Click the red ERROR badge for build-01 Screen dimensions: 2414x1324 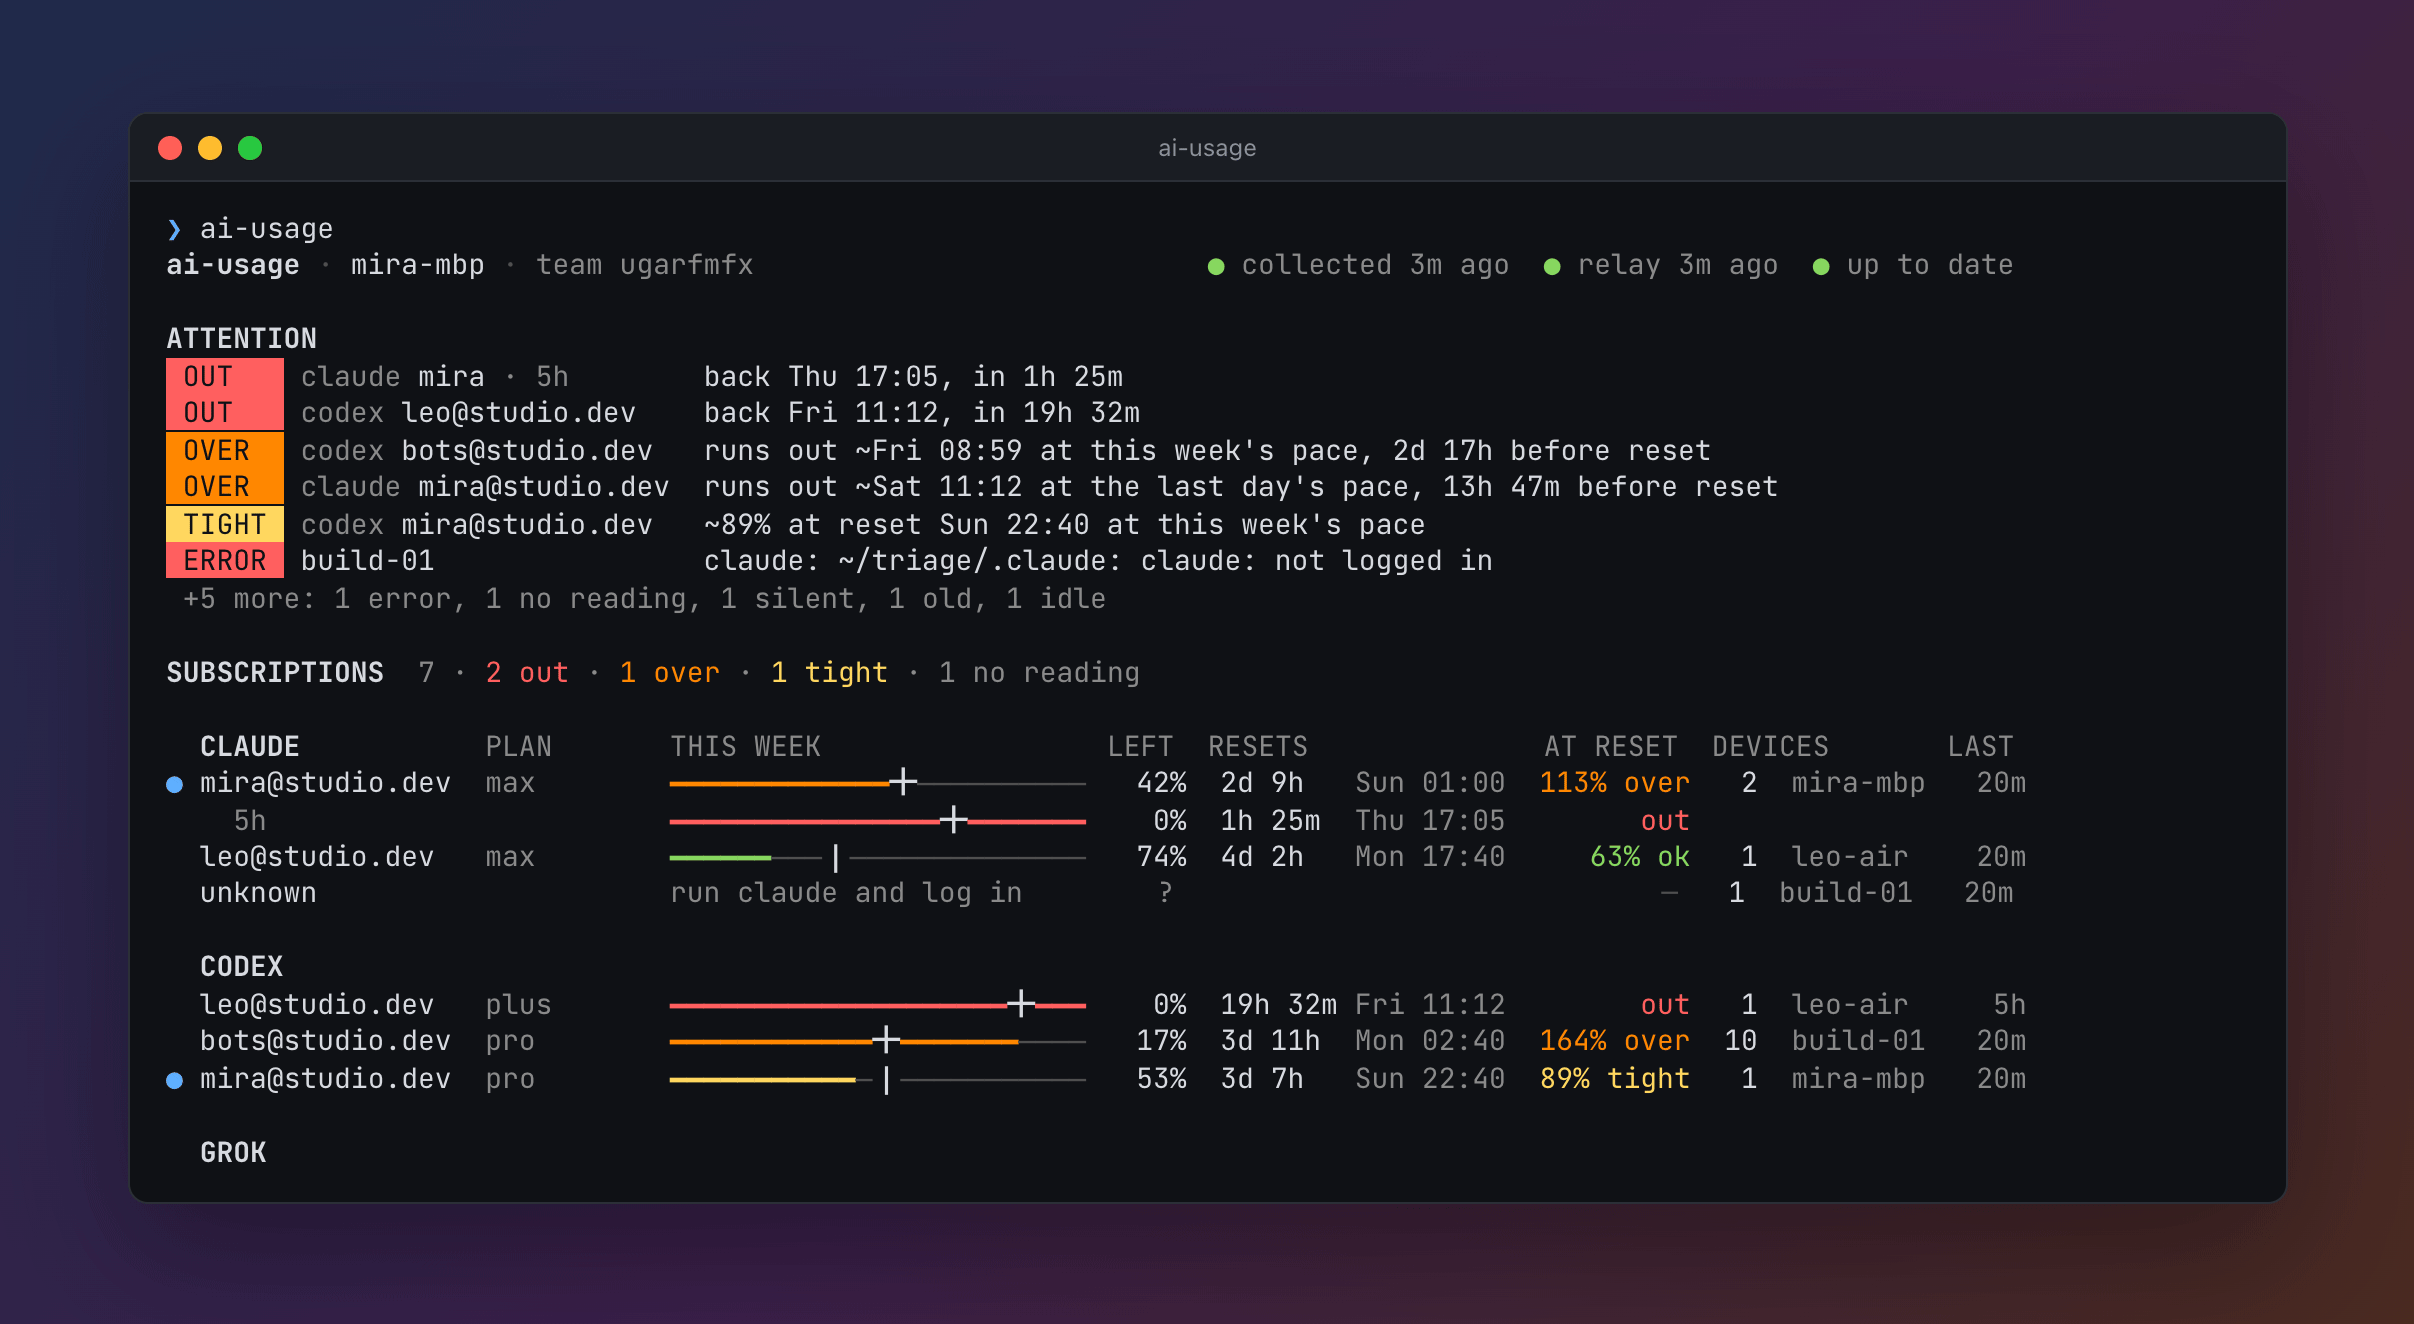point(225,561)
